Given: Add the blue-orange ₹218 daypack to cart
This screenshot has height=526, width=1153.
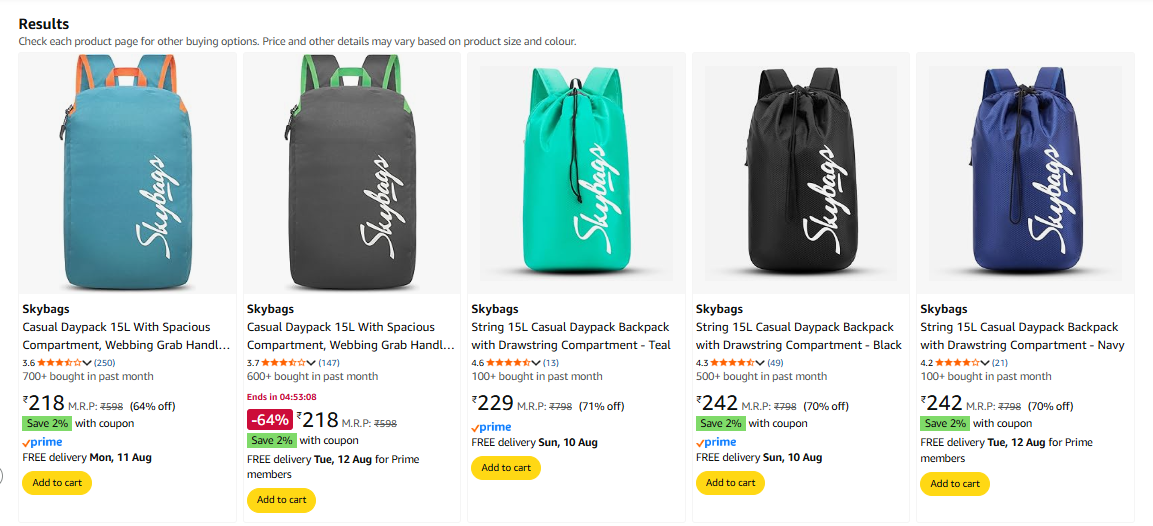Looking at the screenshot, I should tap(57, 483).
